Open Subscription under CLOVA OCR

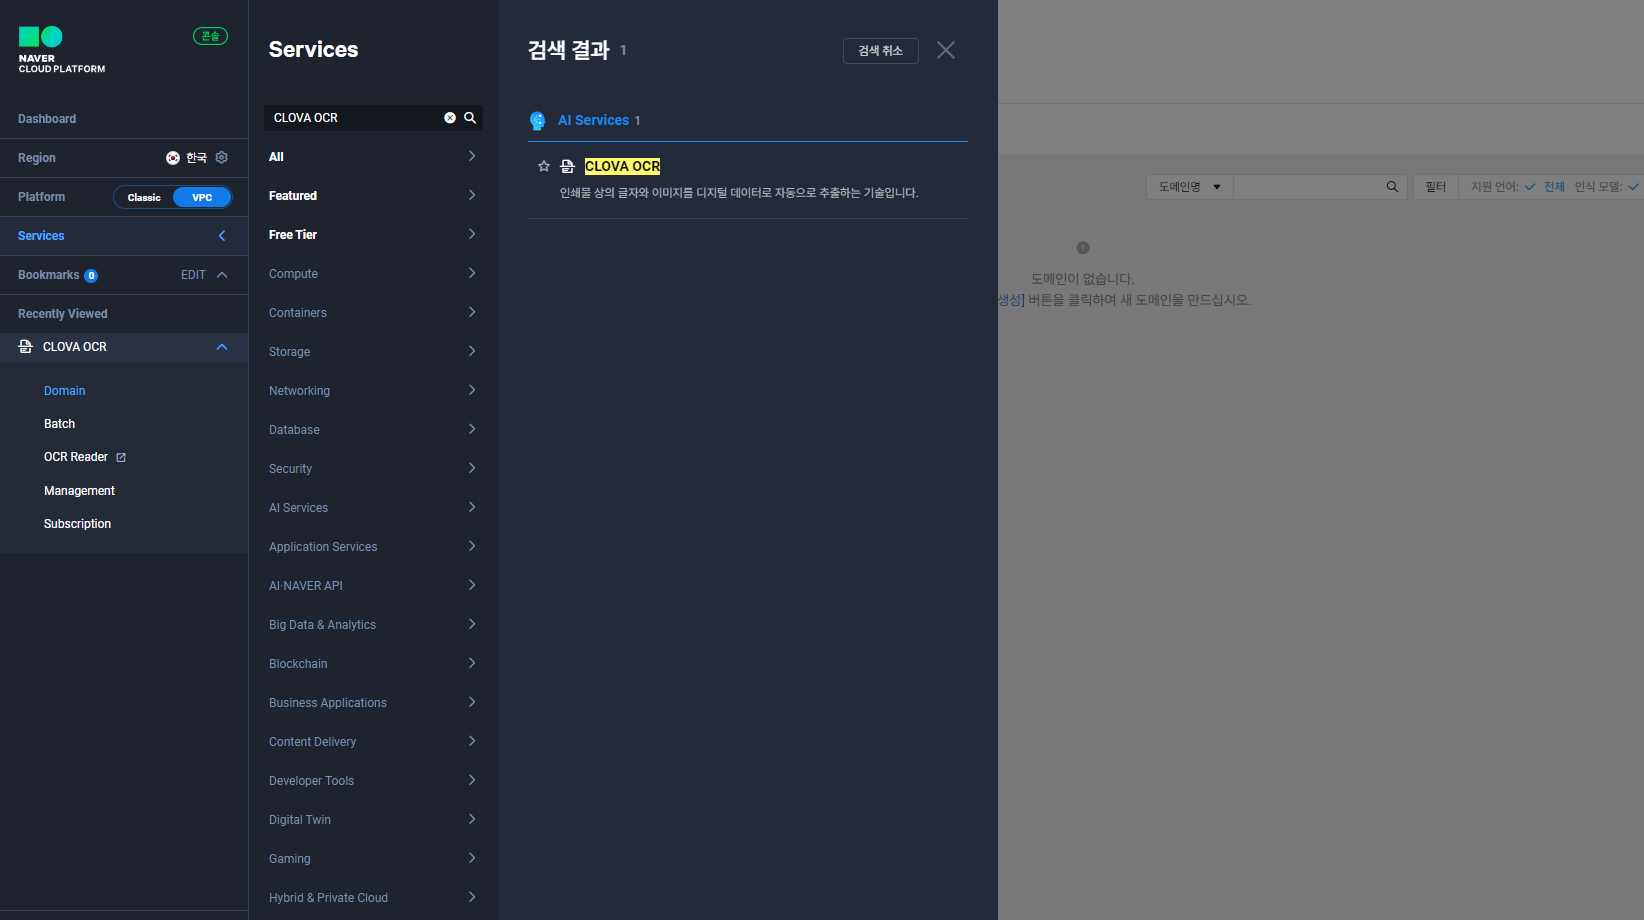(77, 524)
